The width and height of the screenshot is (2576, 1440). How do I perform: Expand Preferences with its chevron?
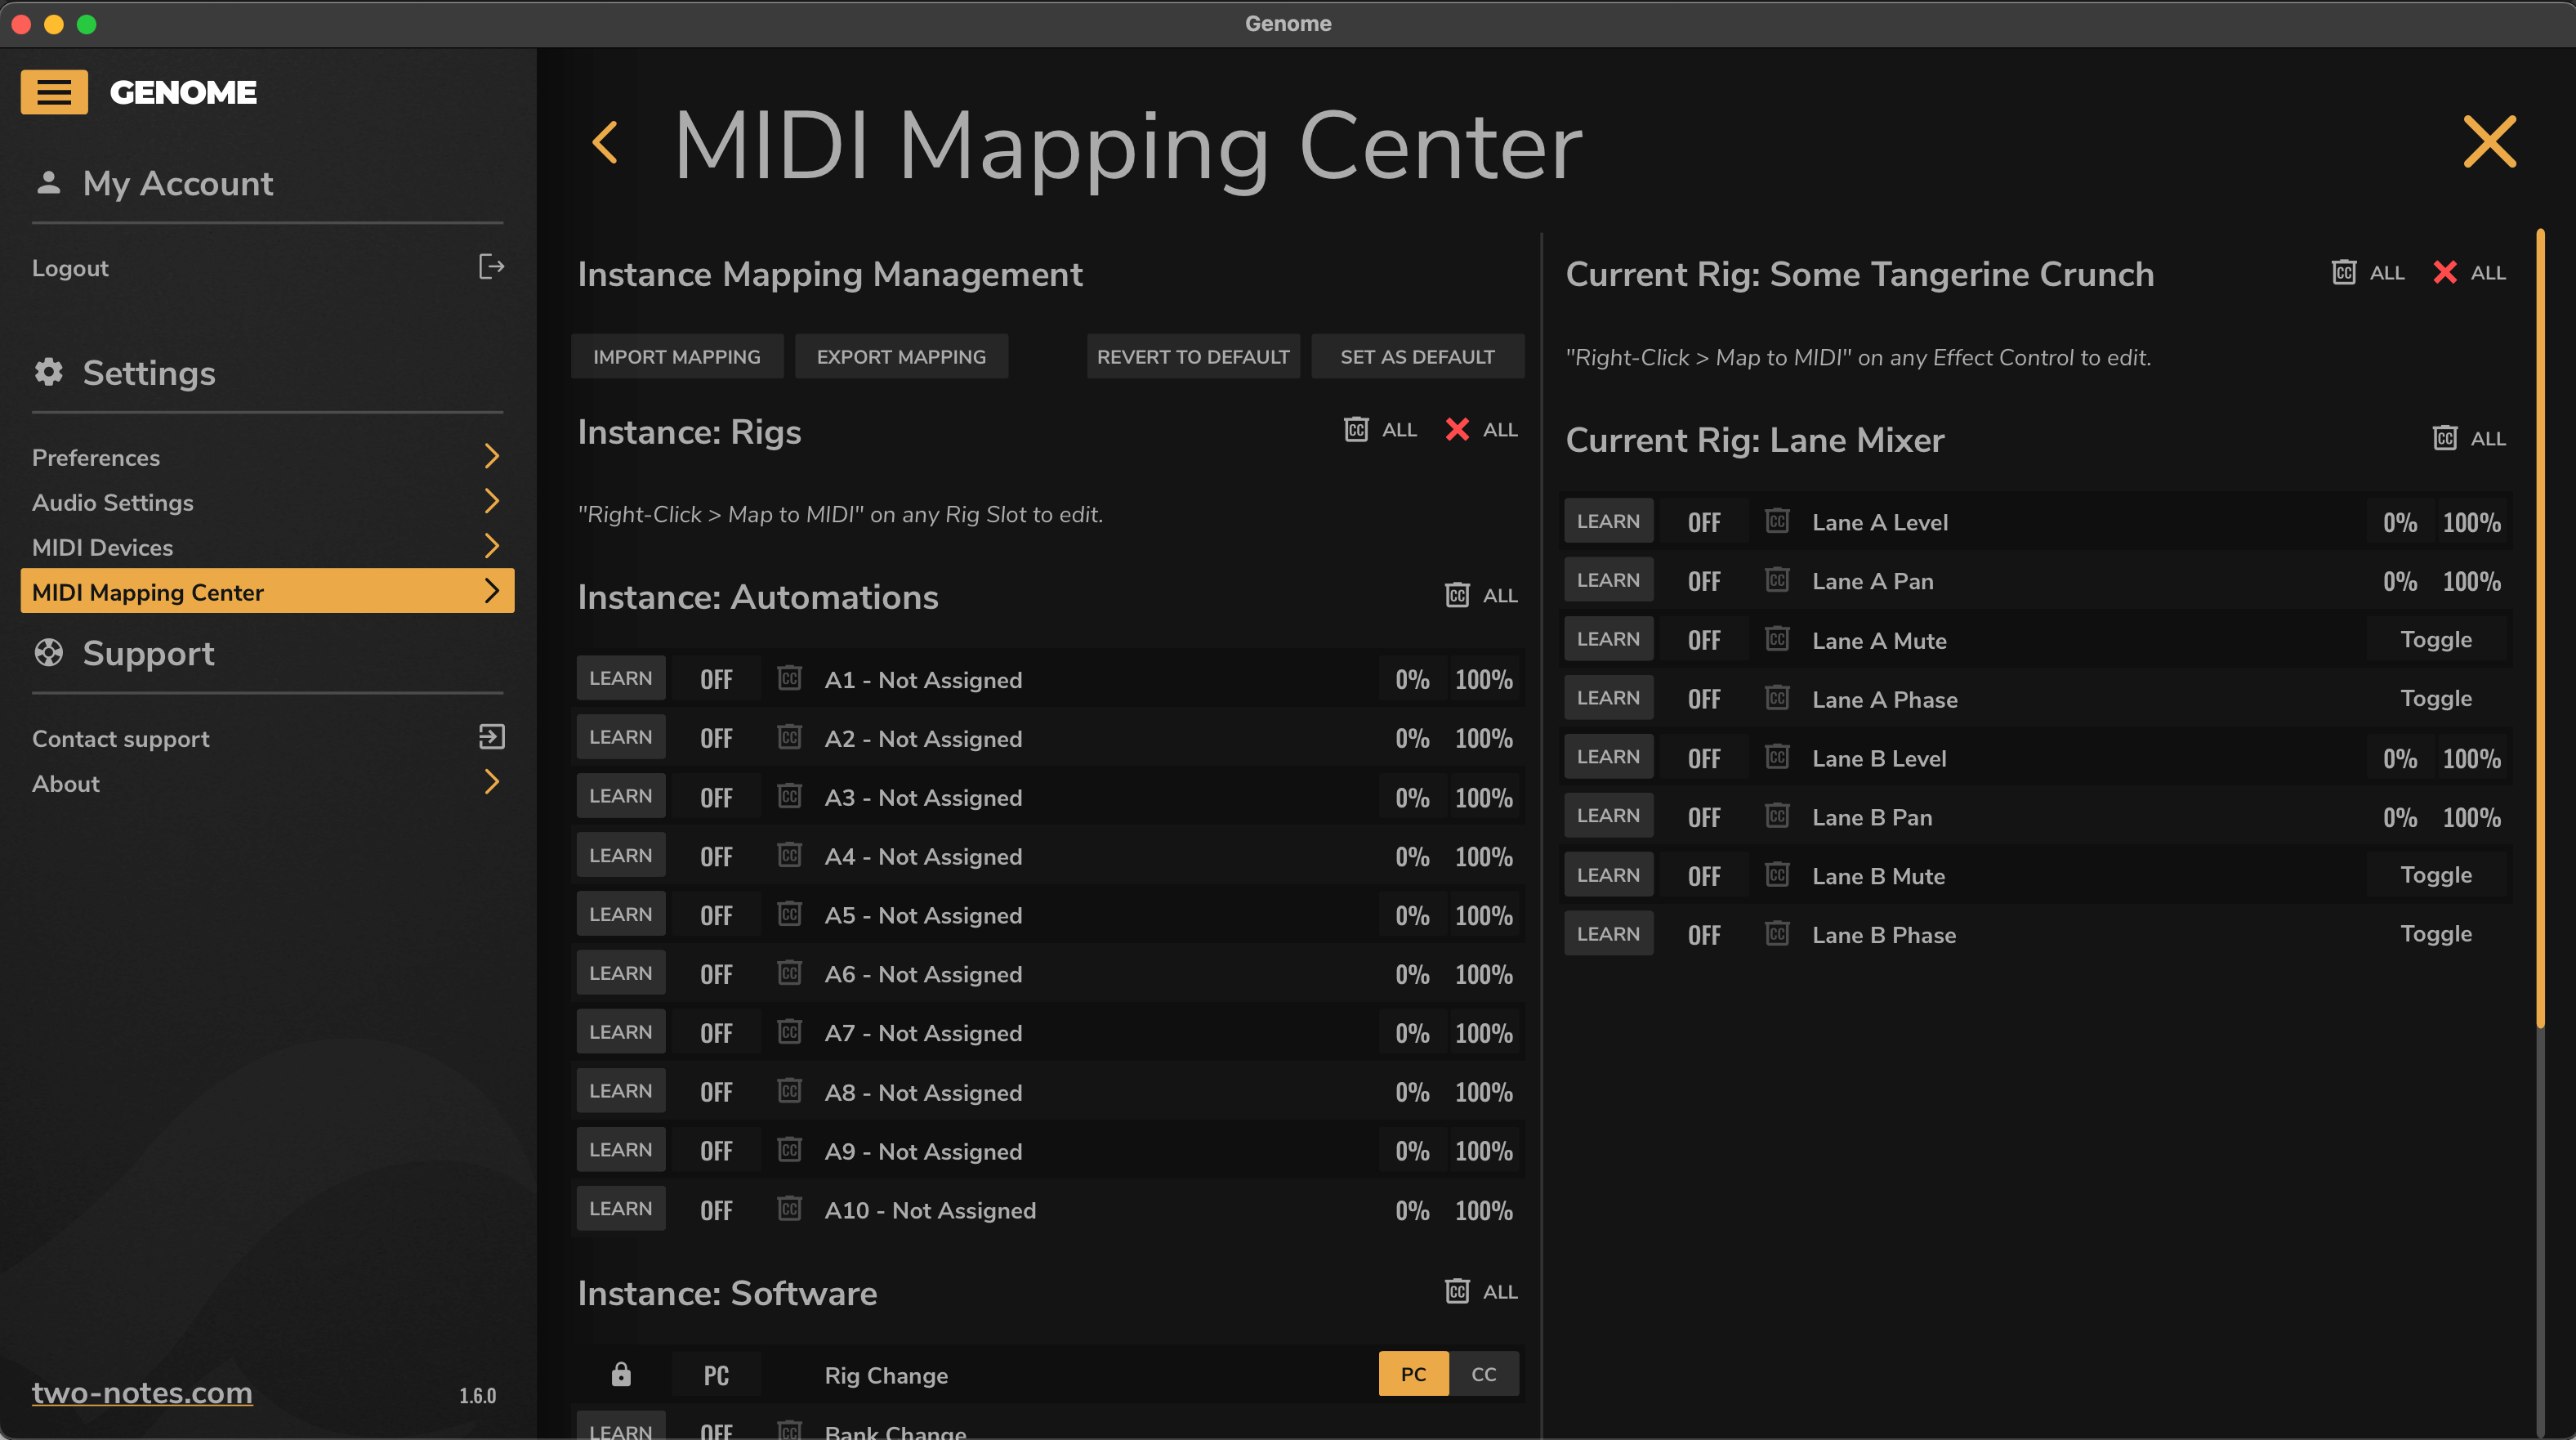491,456
